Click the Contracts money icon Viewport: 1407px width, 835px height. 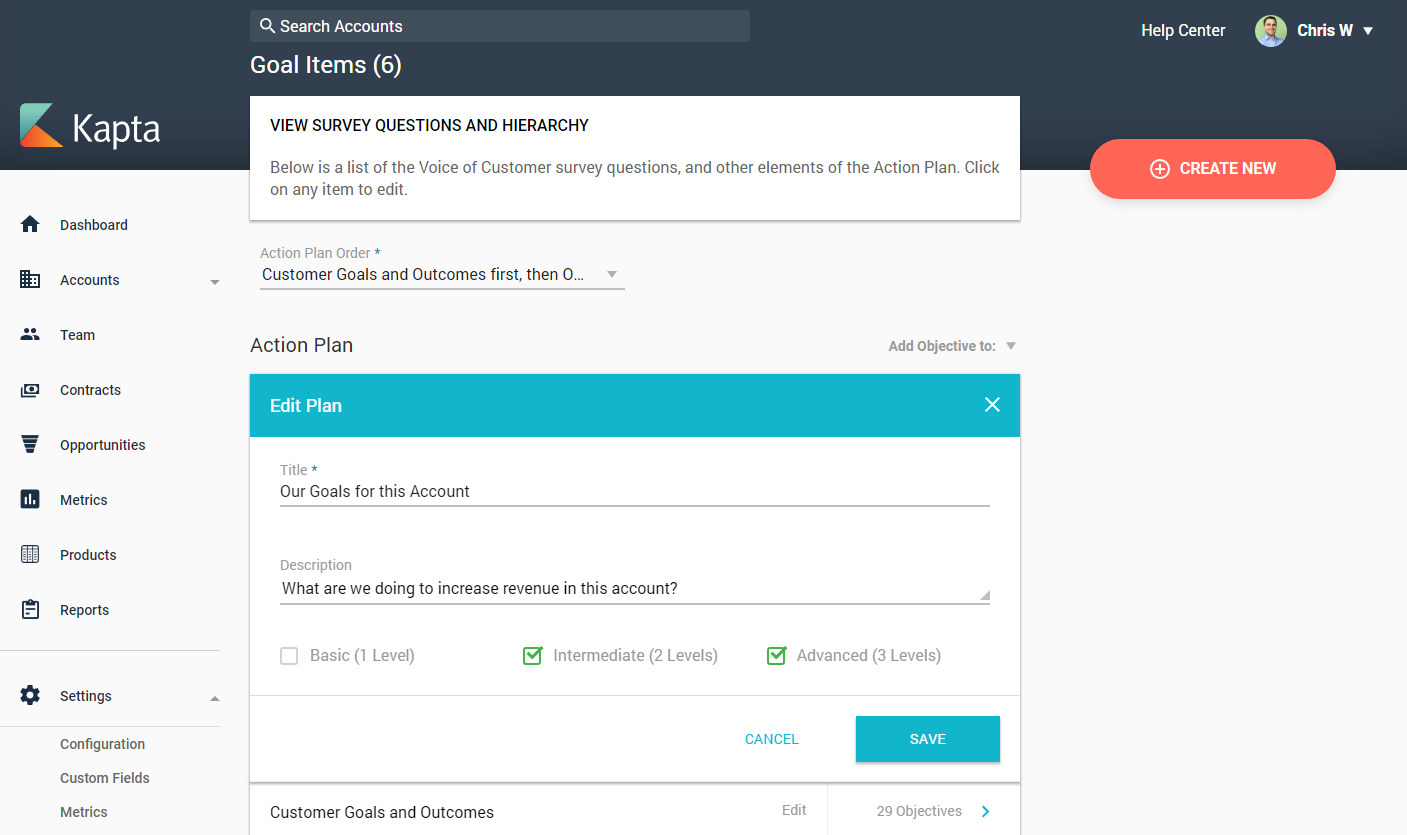point(30,390)
